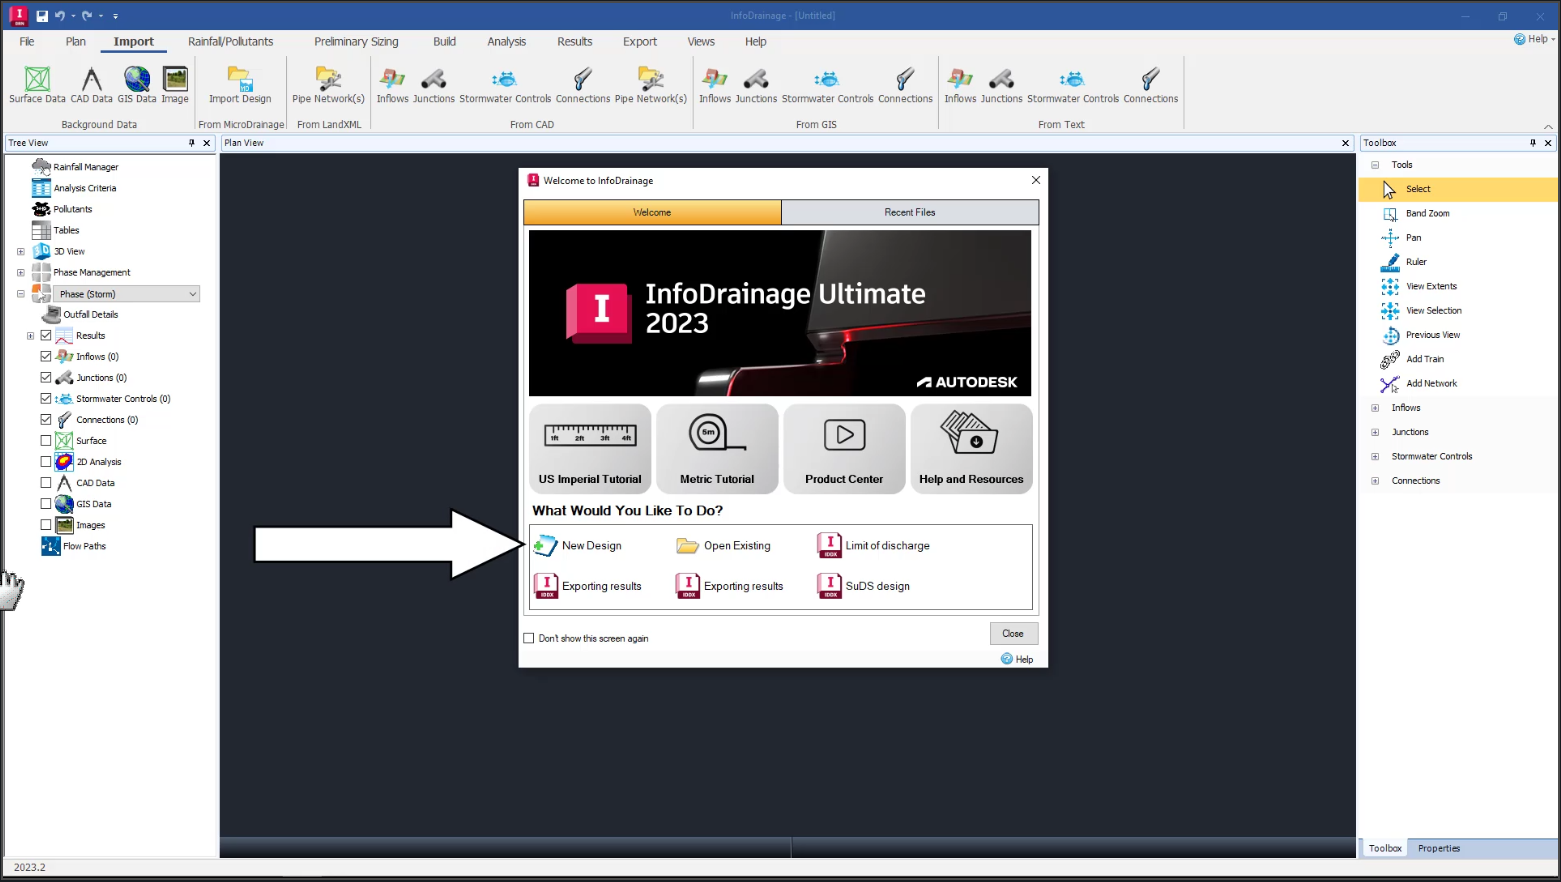This screenshot has height=882, width=1561.
Task: Uncheck Stormwater Controls (0) checkbox
Action: click(x=46, y=398)
